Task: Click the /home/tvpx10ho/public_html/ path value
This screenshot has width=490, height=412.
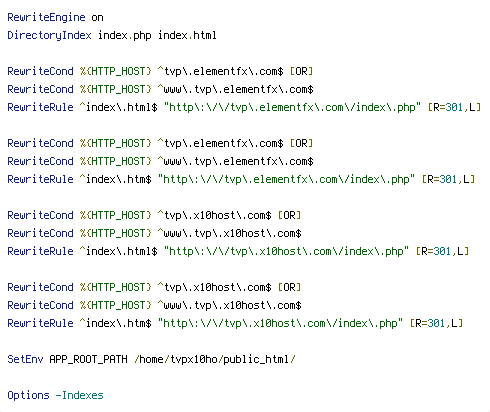Action: 215,359
